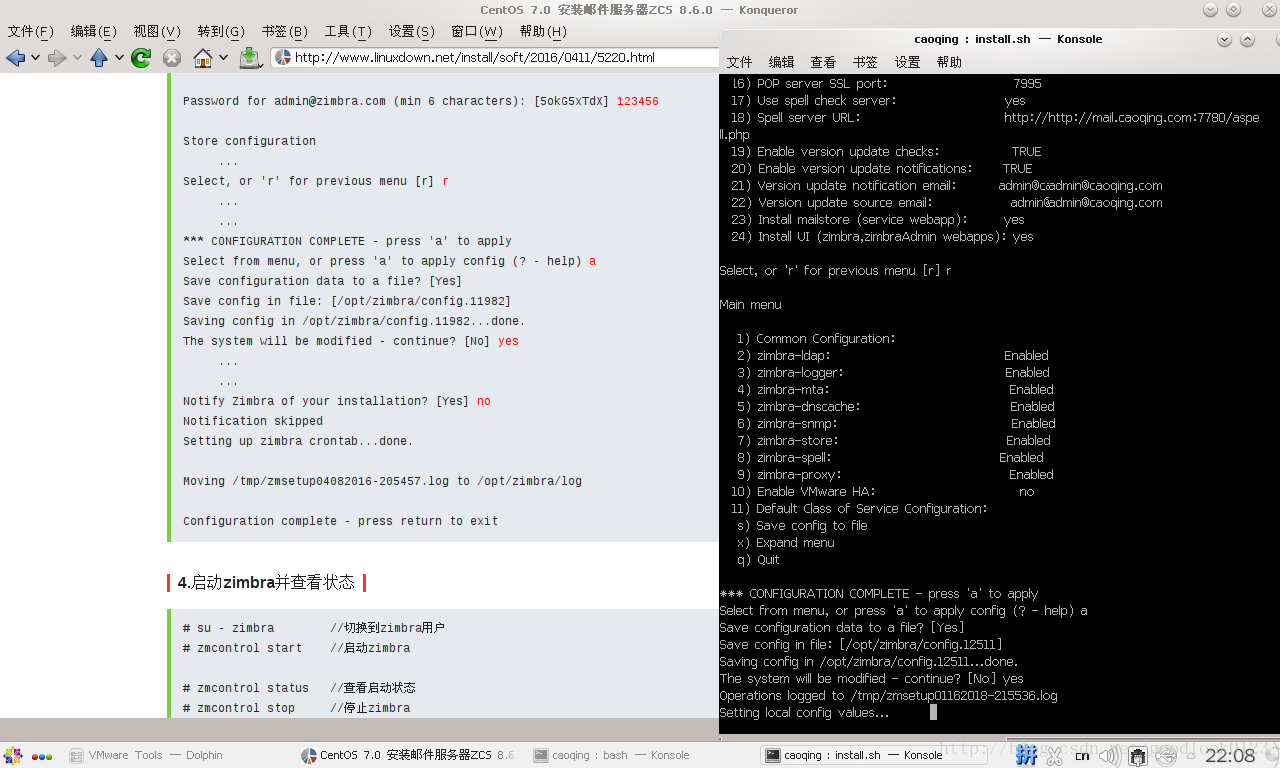The image size is (1280, 768).
Task: Click the '# su - zimbra' command line
Action: (x=228, y=628)
